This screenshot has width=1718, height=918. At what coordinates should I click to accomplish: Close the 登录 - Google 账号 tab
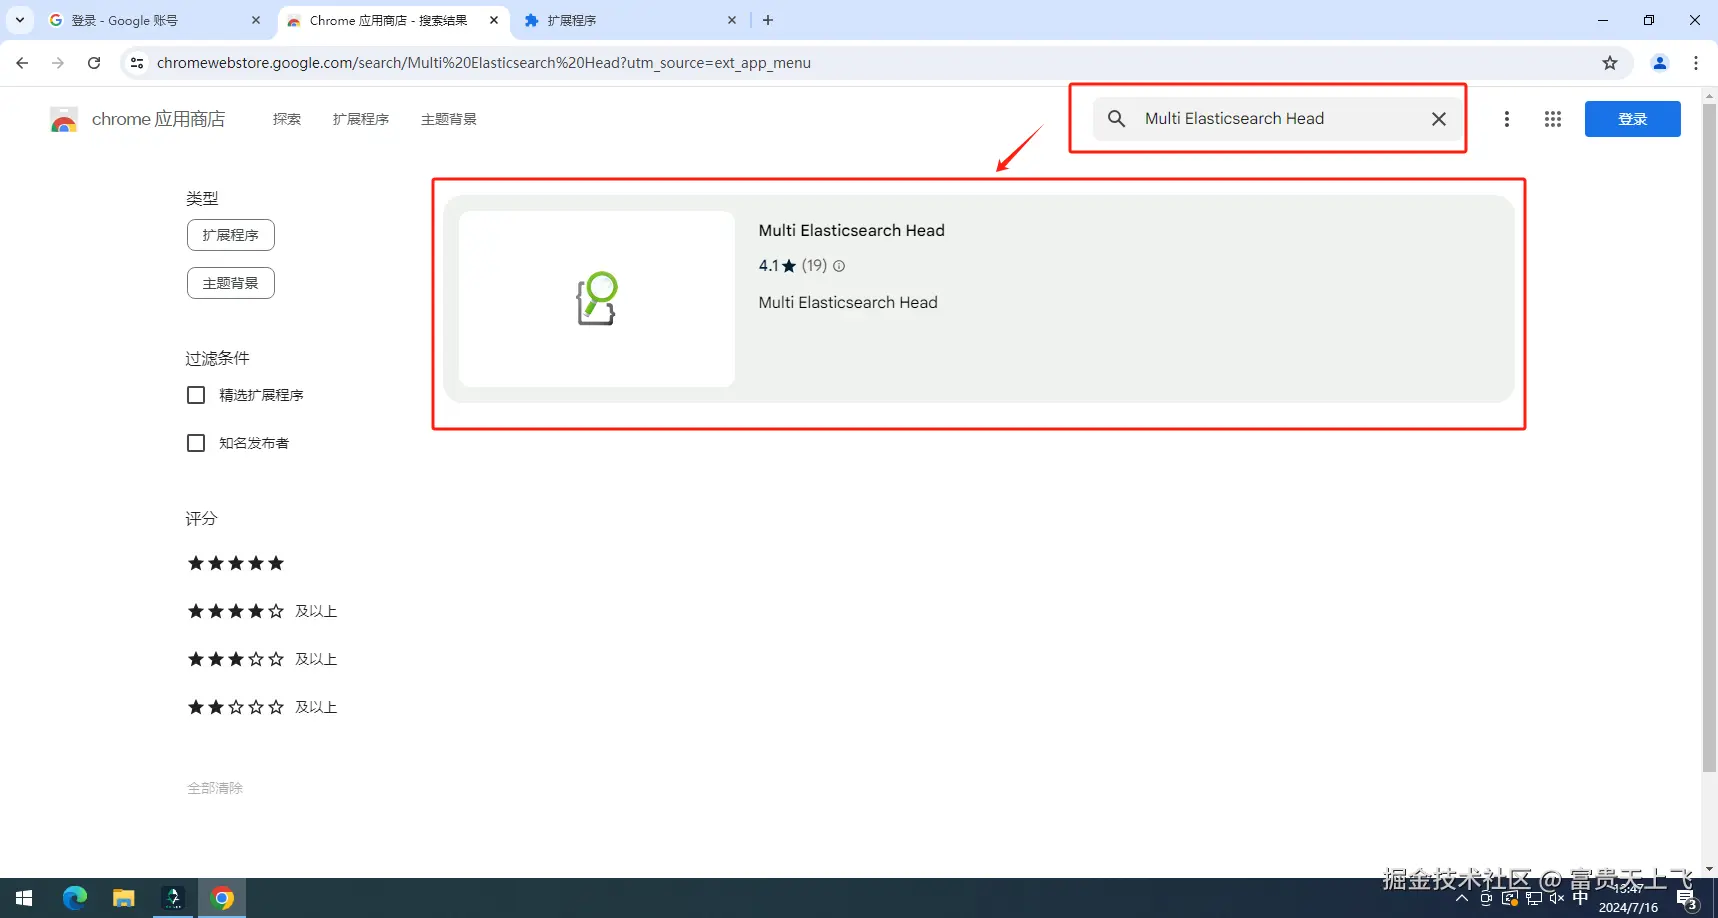pos(256,20)
